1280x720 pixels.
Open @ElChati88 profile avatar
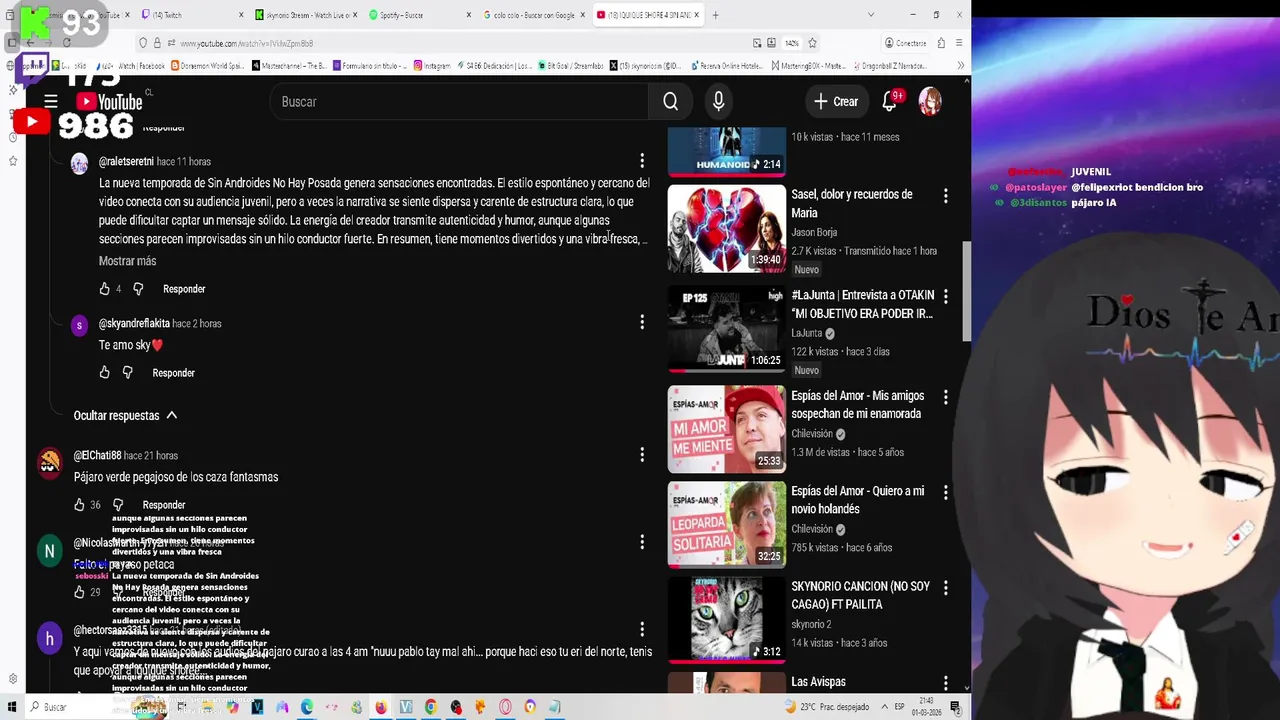[x=49, y=463]
